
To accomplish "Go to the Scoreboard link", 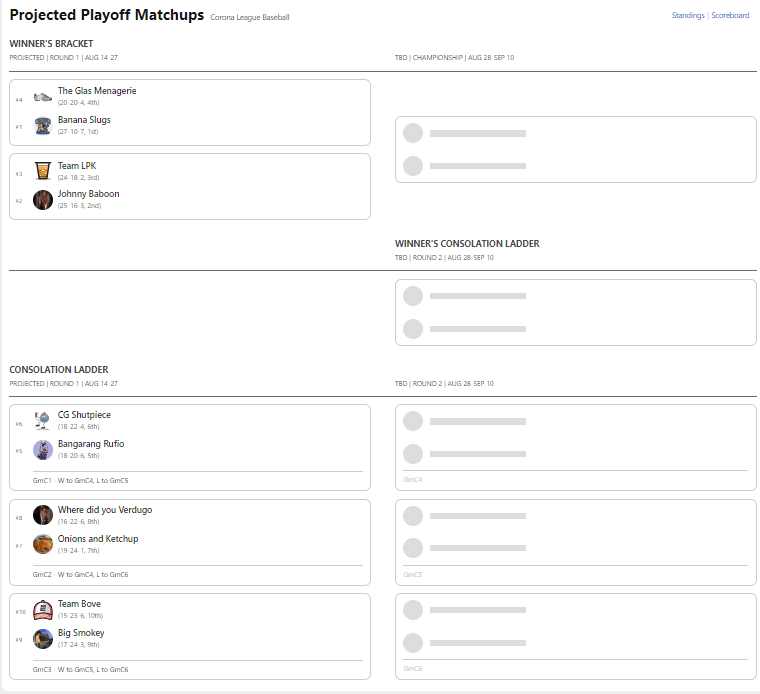I will [730, 16].
